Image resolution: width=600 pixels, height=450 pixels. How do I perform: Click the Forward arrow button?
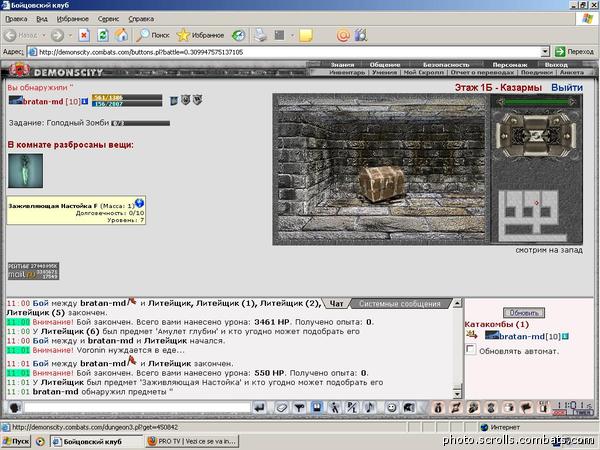57,35
